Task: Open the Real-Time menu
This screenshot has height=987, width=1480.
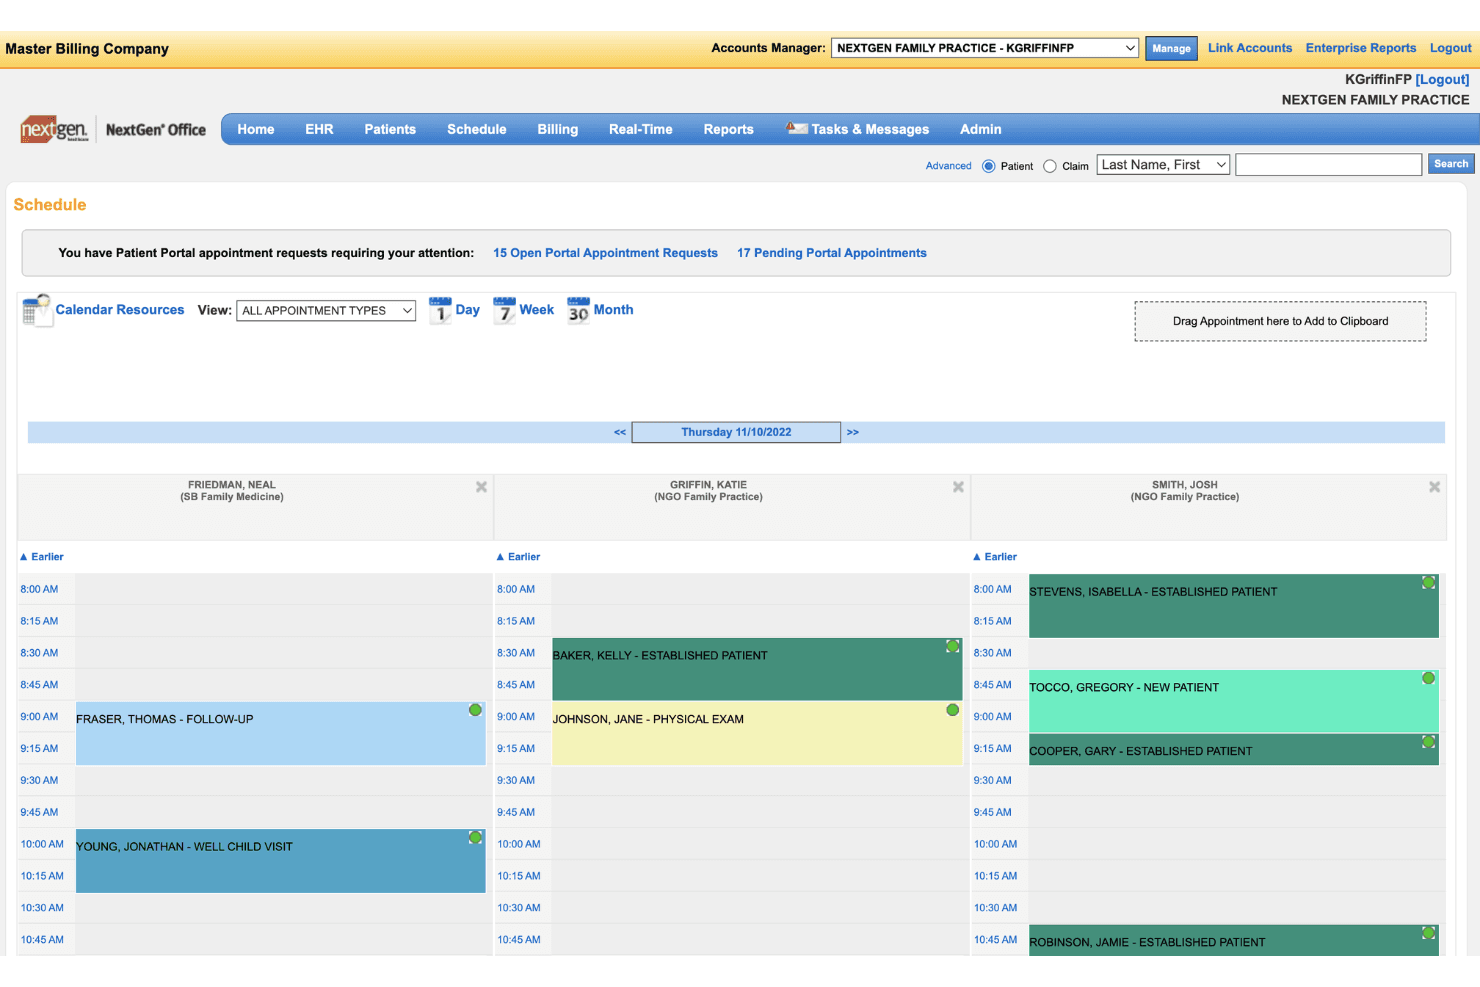Action: [x=641, y=129]
